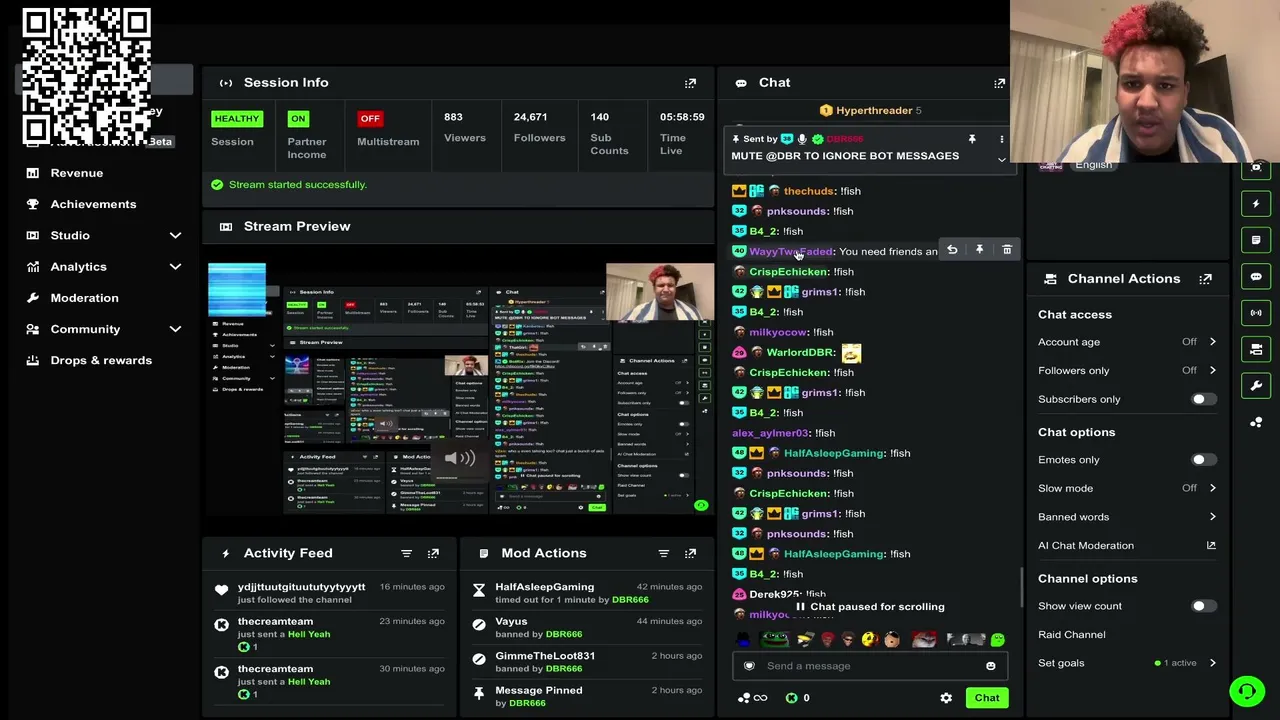
Task: Click DBR666 link in HalfAsleepGaming timeout entry
Action: [630, 600]
